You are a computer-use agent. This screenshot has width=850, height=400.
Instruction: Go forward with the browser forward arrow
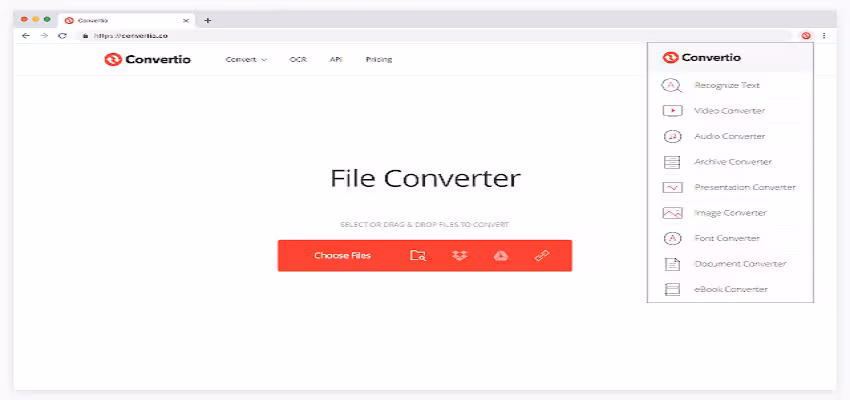tap(44, 36)
